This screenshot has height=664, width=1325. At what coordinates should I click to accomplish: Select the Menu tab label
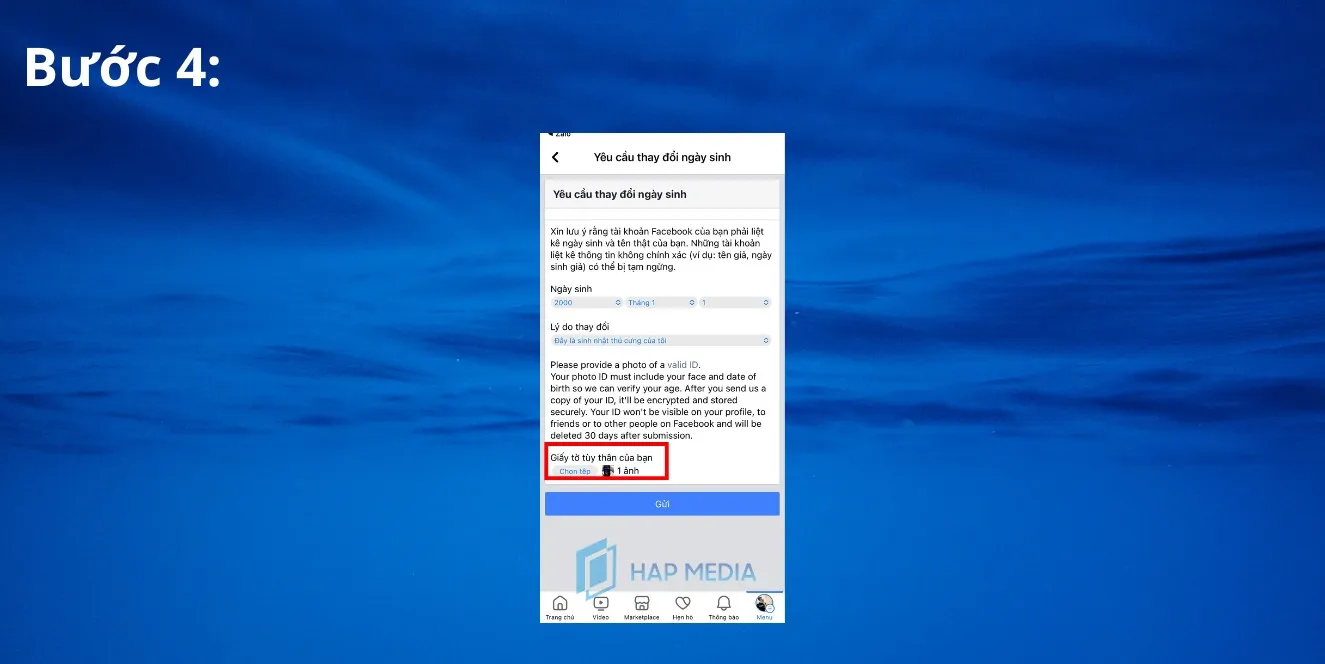click(x=764, y=617)
